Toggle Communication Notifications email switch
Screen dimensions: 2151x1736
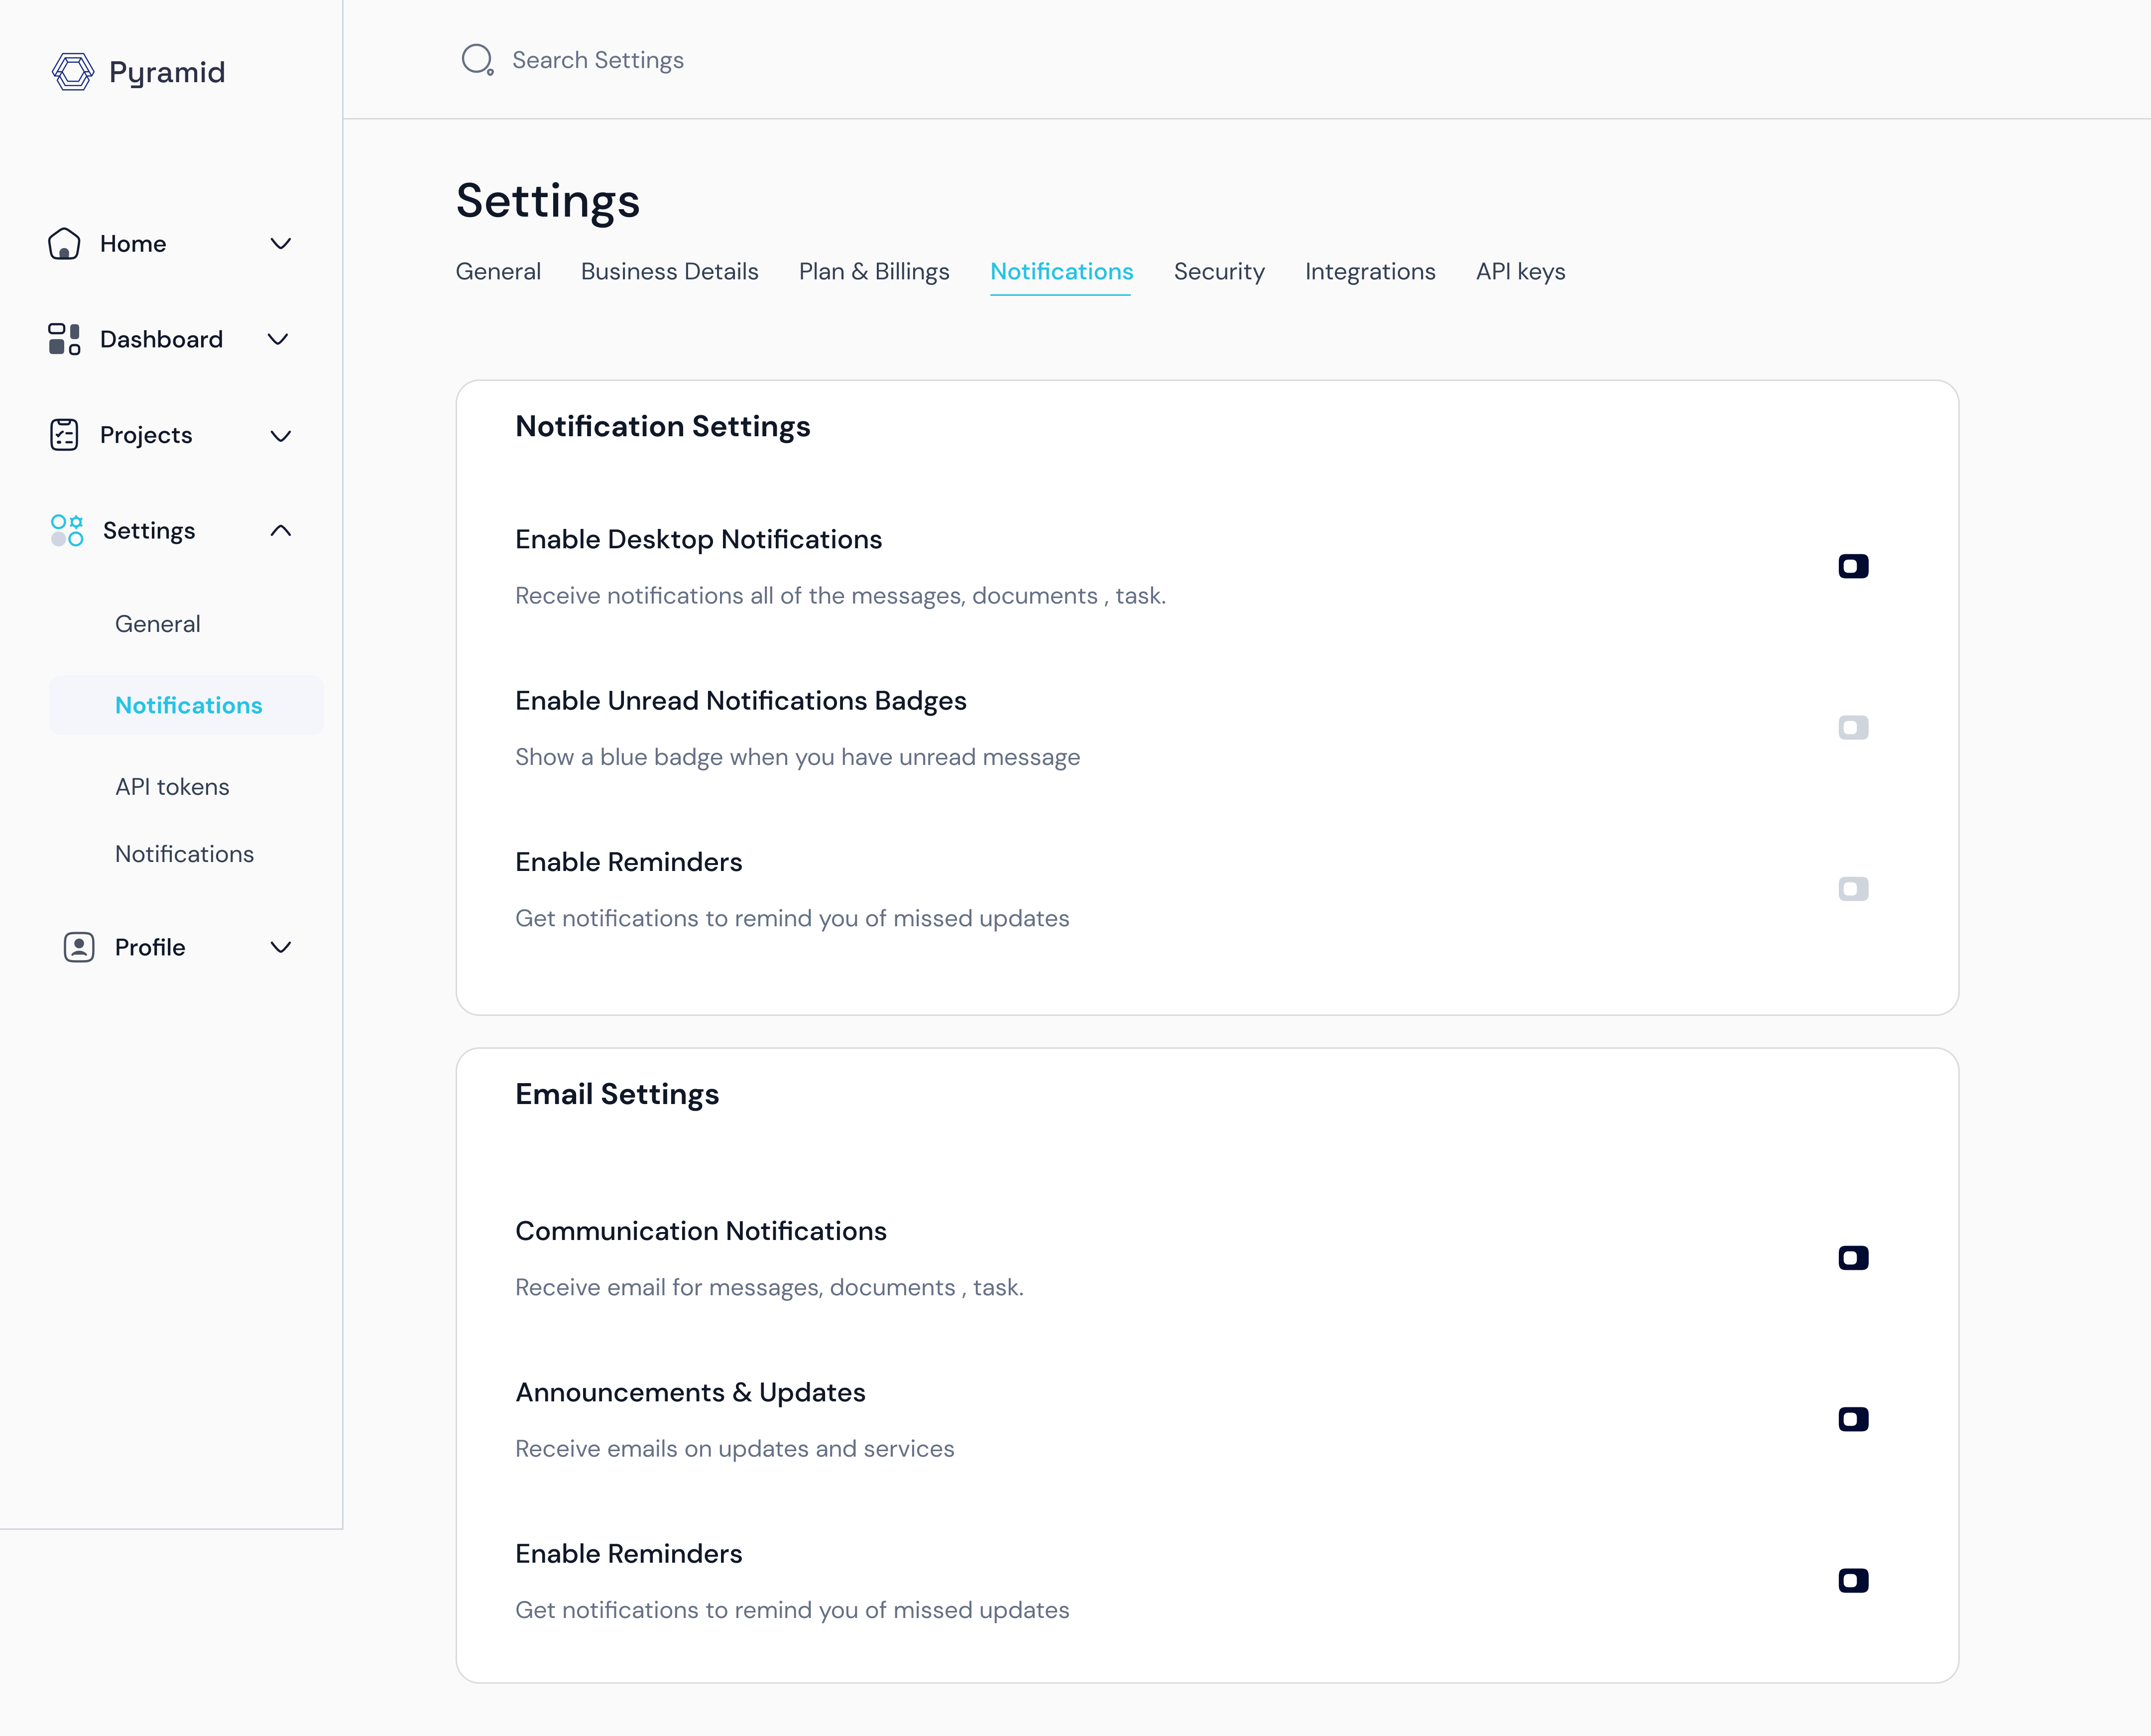click(x=1853, y=1258)
